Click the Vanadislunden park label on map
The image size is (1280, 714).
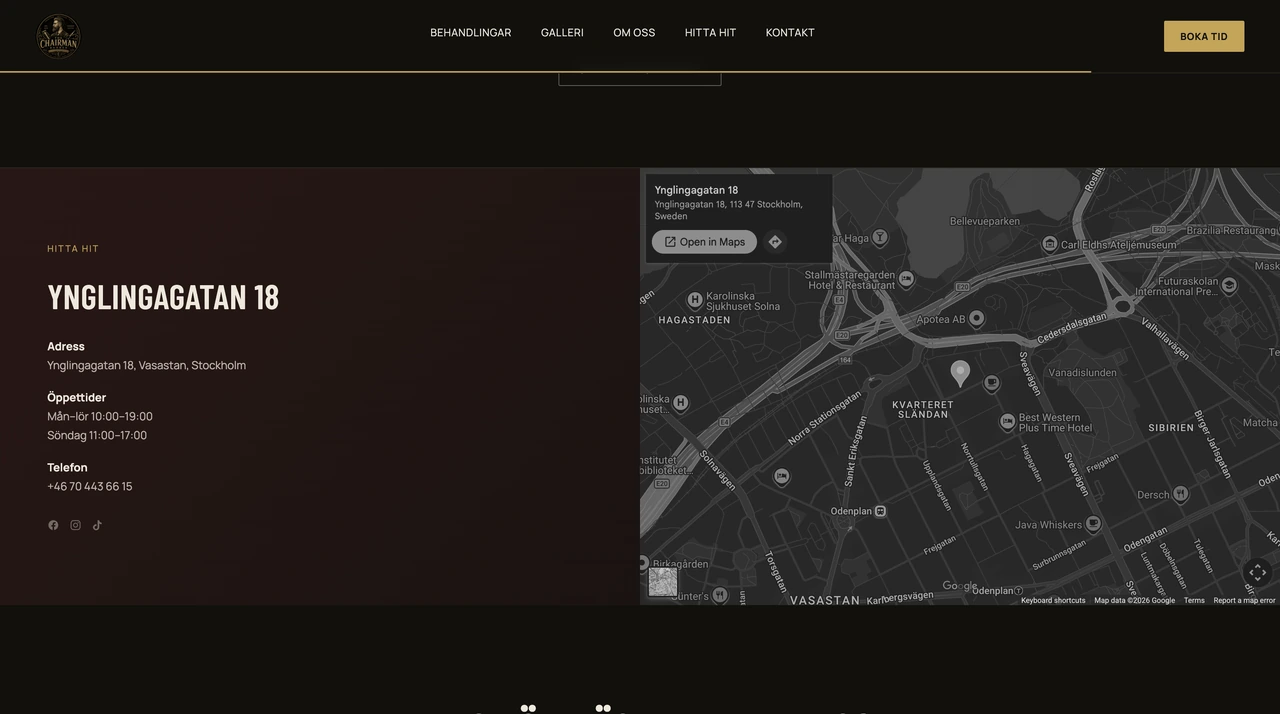coord(1082,373)
